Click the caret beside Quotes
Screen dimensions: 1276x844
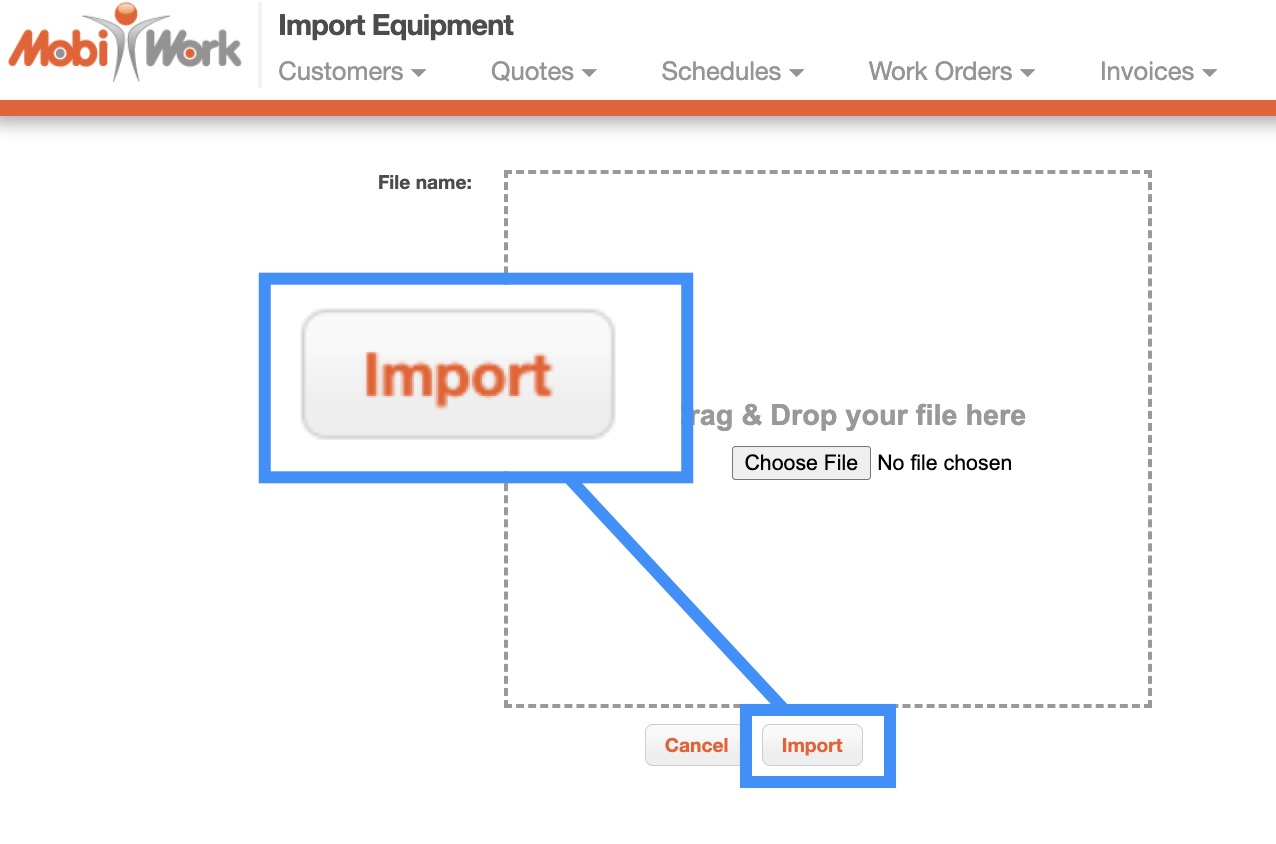coord(590,73)
